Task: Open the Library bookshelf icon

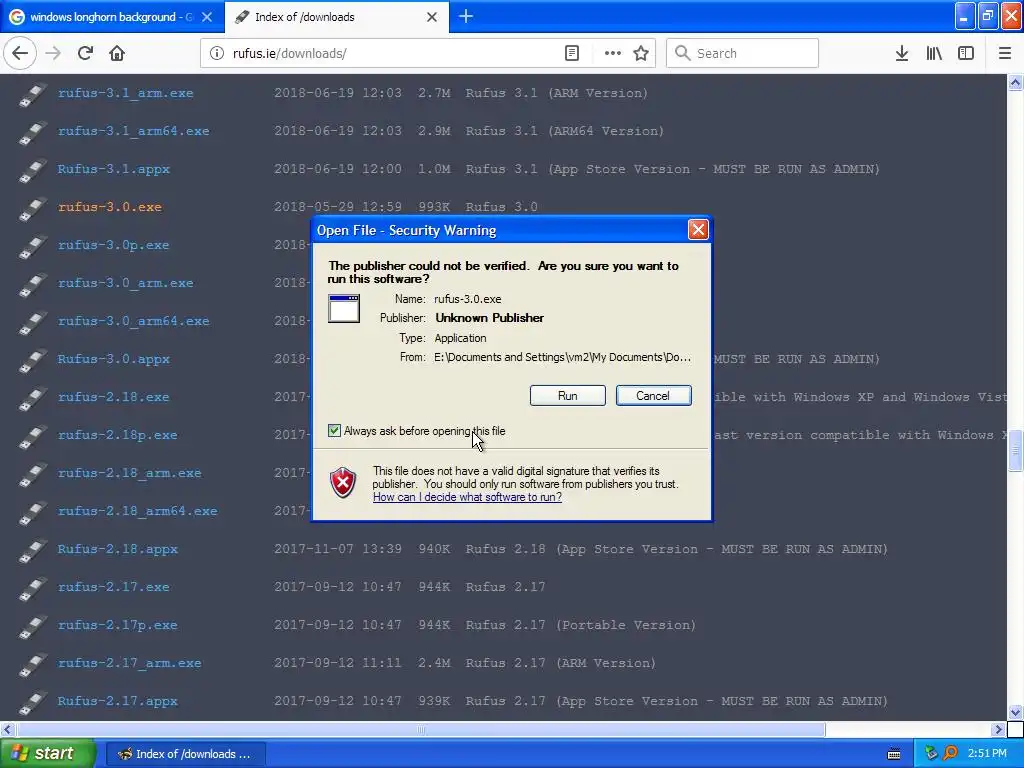Action: (x=934, y=53)
